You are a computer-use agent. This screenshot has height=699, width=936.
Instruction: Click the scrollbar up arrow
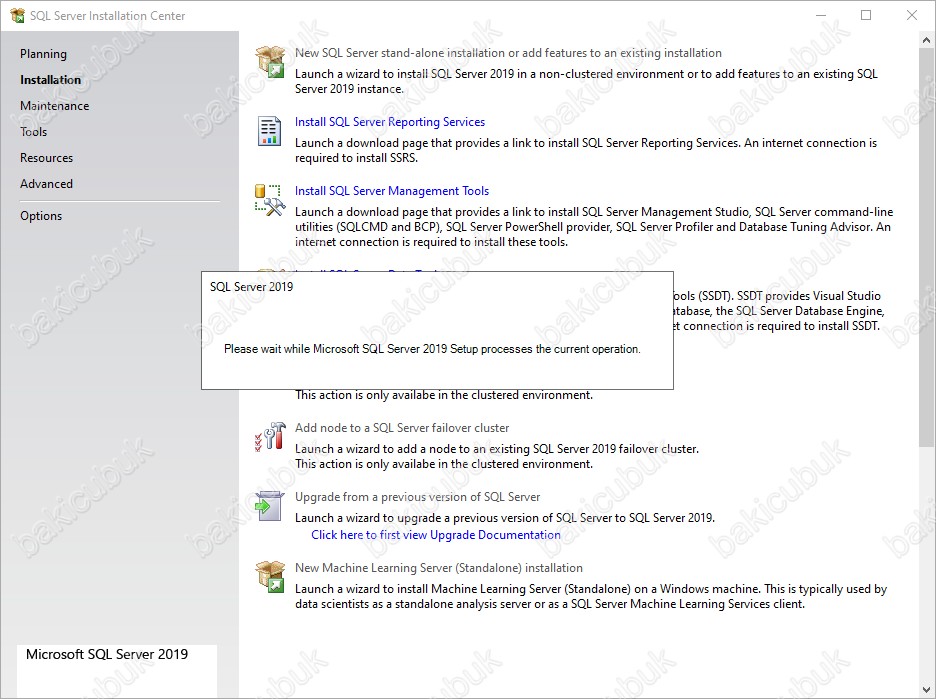[926, 41]
